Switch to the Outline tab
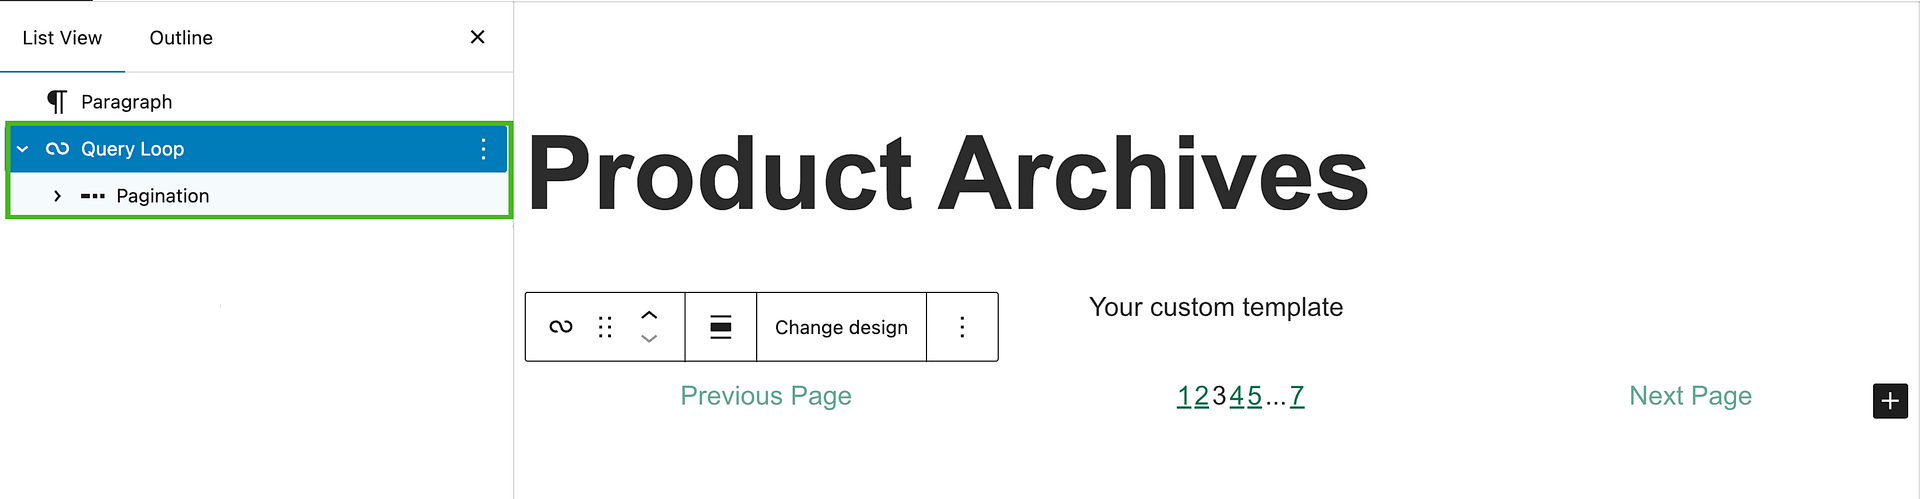Viewport: 1920px width, 499px height. [181, 38]
